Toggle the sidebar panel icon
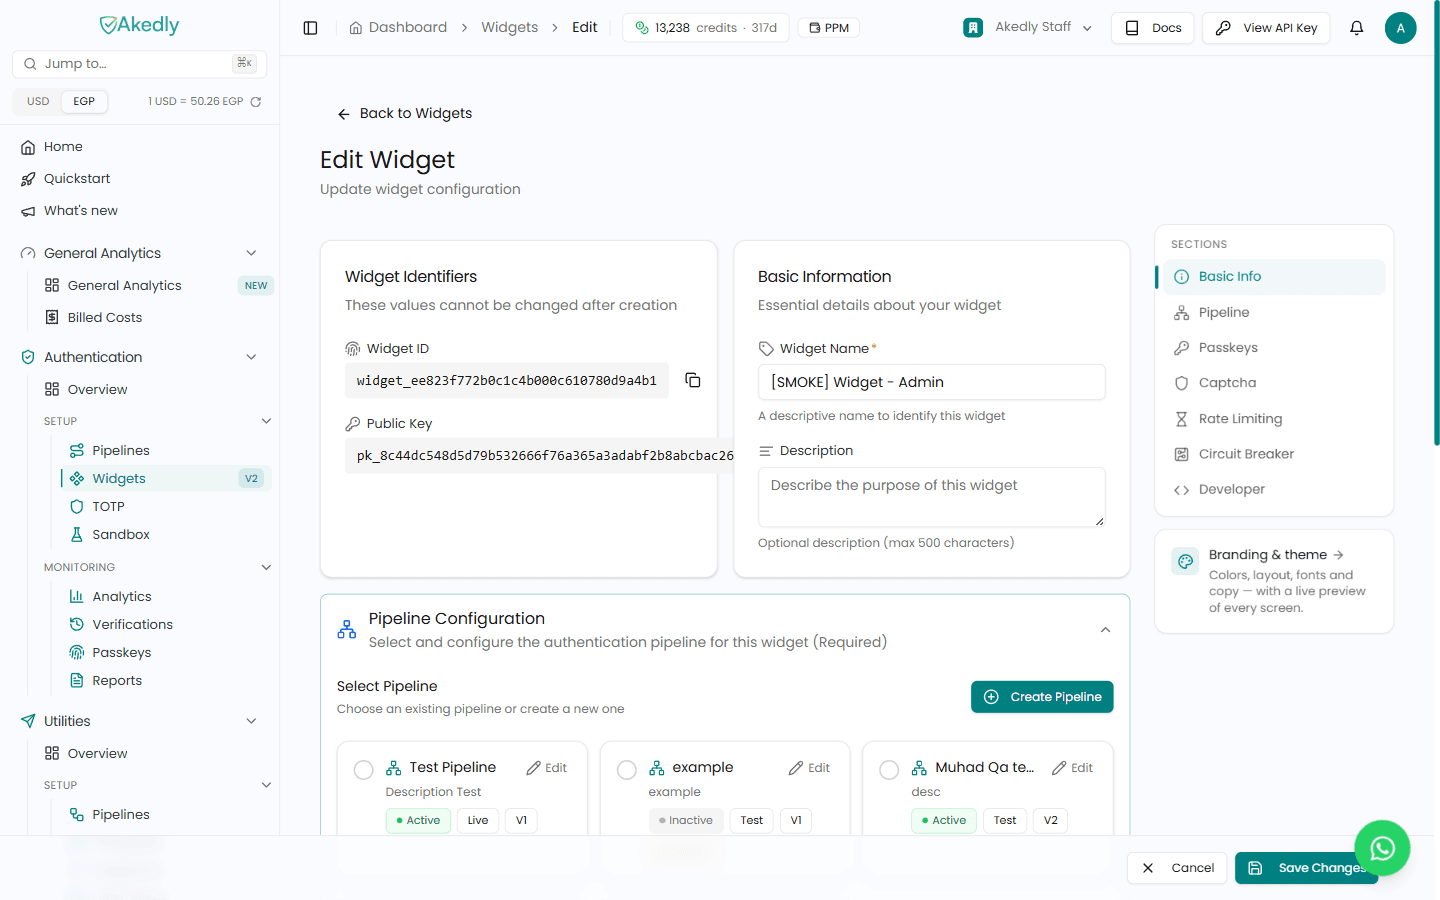Image resolution: width=1440 pixels, height=900 pixels. (x=310, y=28)
